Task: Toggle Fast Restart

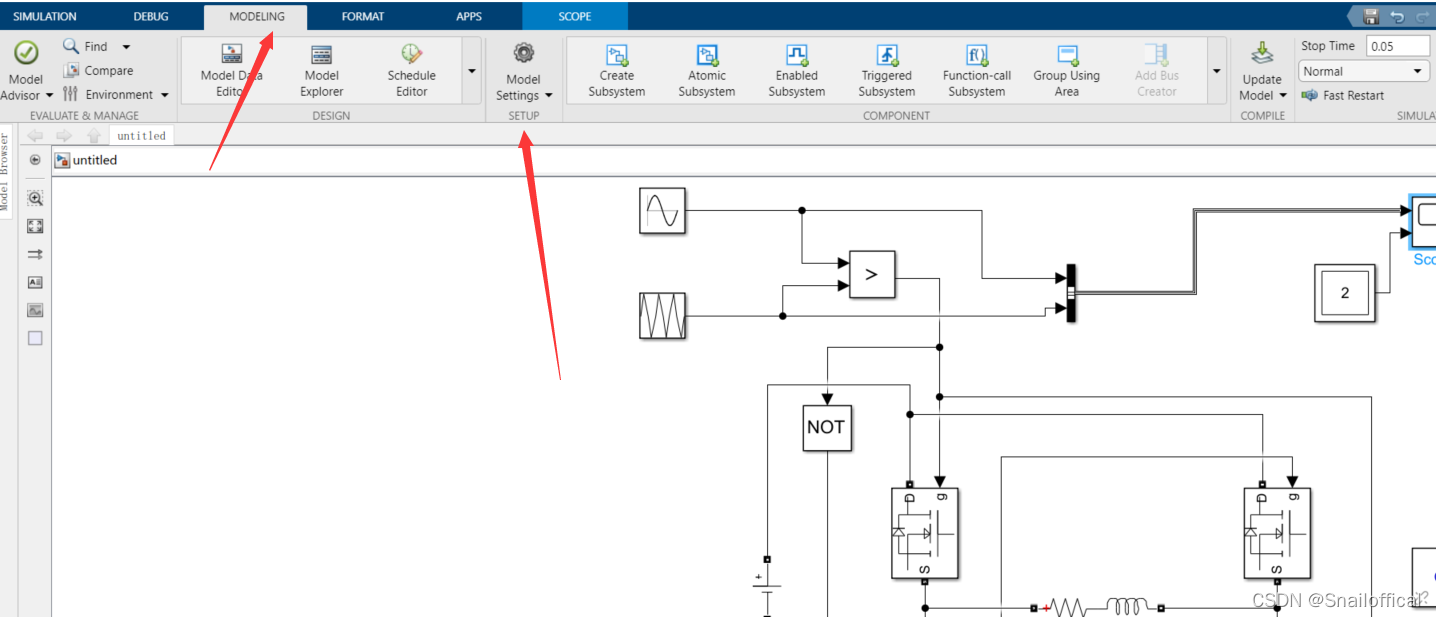Action: click(1343, 95)
